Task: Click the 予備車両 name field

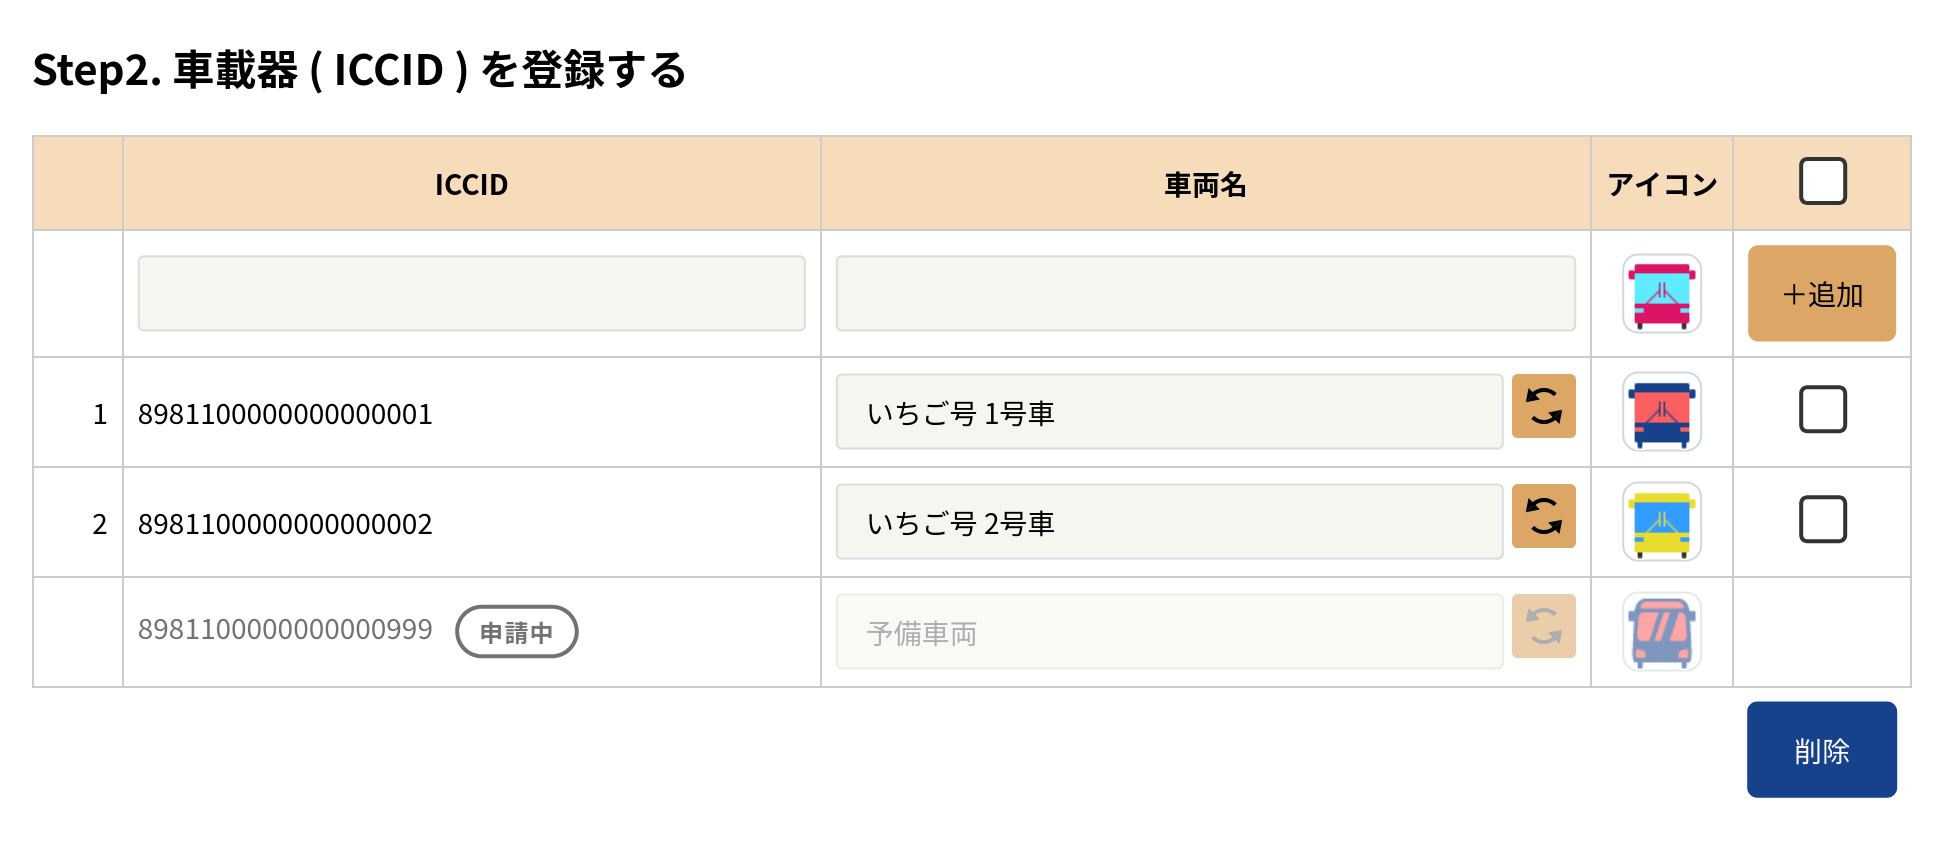Action: point(1168,632)
